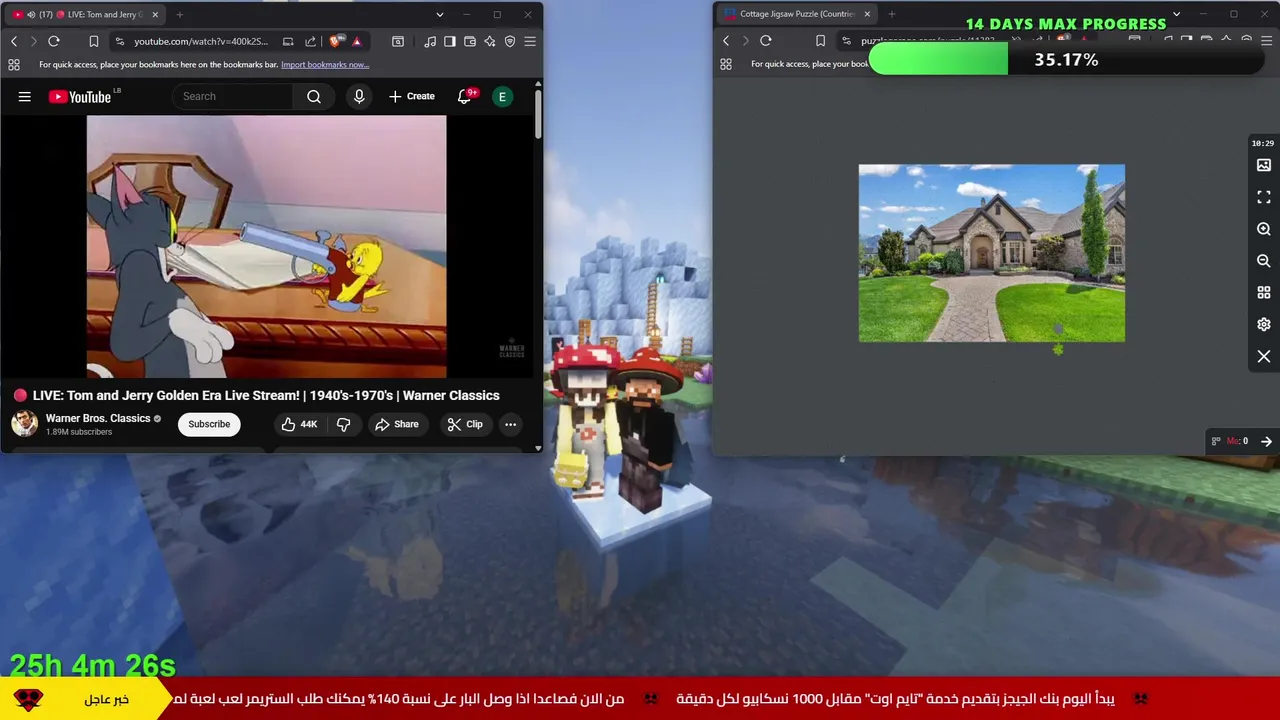The image size is (1280, 720).
Task: Click the loose green puzzle piece below the image
Action: pyautogui.click(x=1058, y=349)
